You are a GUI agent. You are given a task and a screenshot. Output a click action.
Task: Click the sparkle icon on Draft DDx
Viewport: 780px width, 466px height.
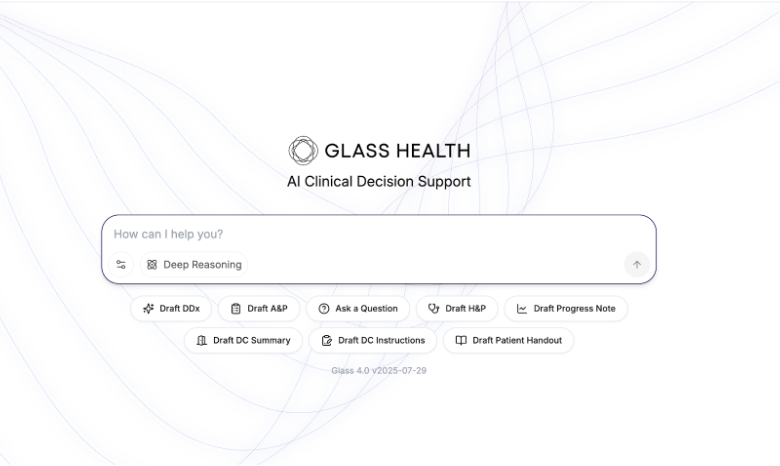pos(148,309)
